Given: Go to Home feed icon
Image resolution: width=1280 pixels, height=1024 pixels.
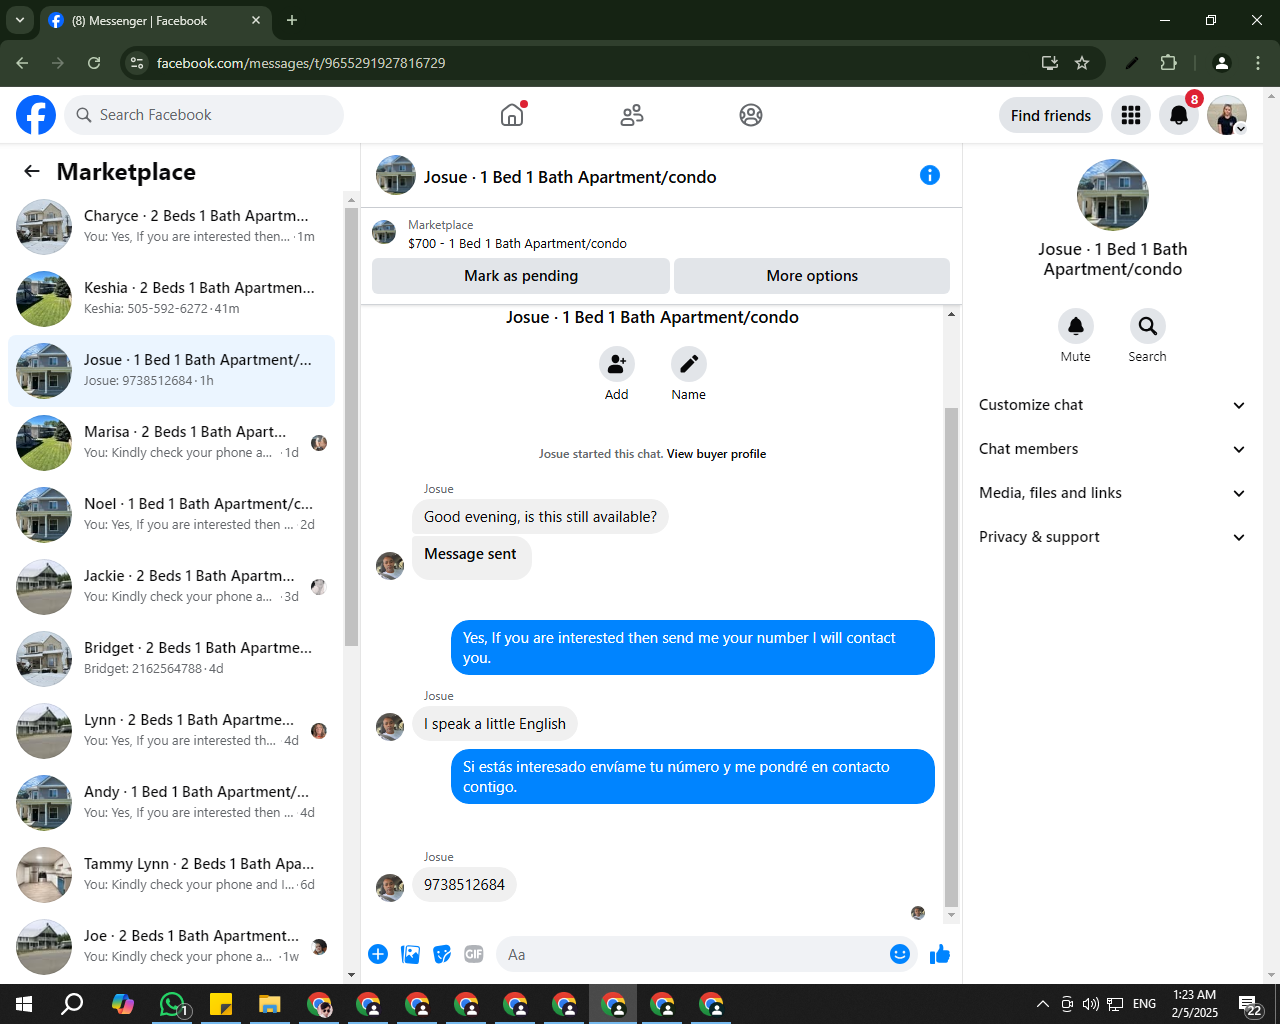Looking at the screenshot, I should 512,115.
